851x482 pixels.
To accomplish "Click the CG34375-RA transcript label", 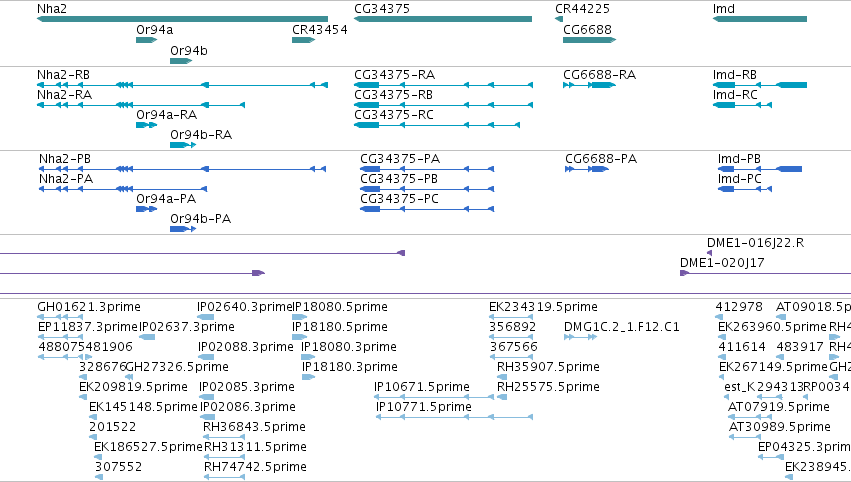I will (x=395, y=75).
